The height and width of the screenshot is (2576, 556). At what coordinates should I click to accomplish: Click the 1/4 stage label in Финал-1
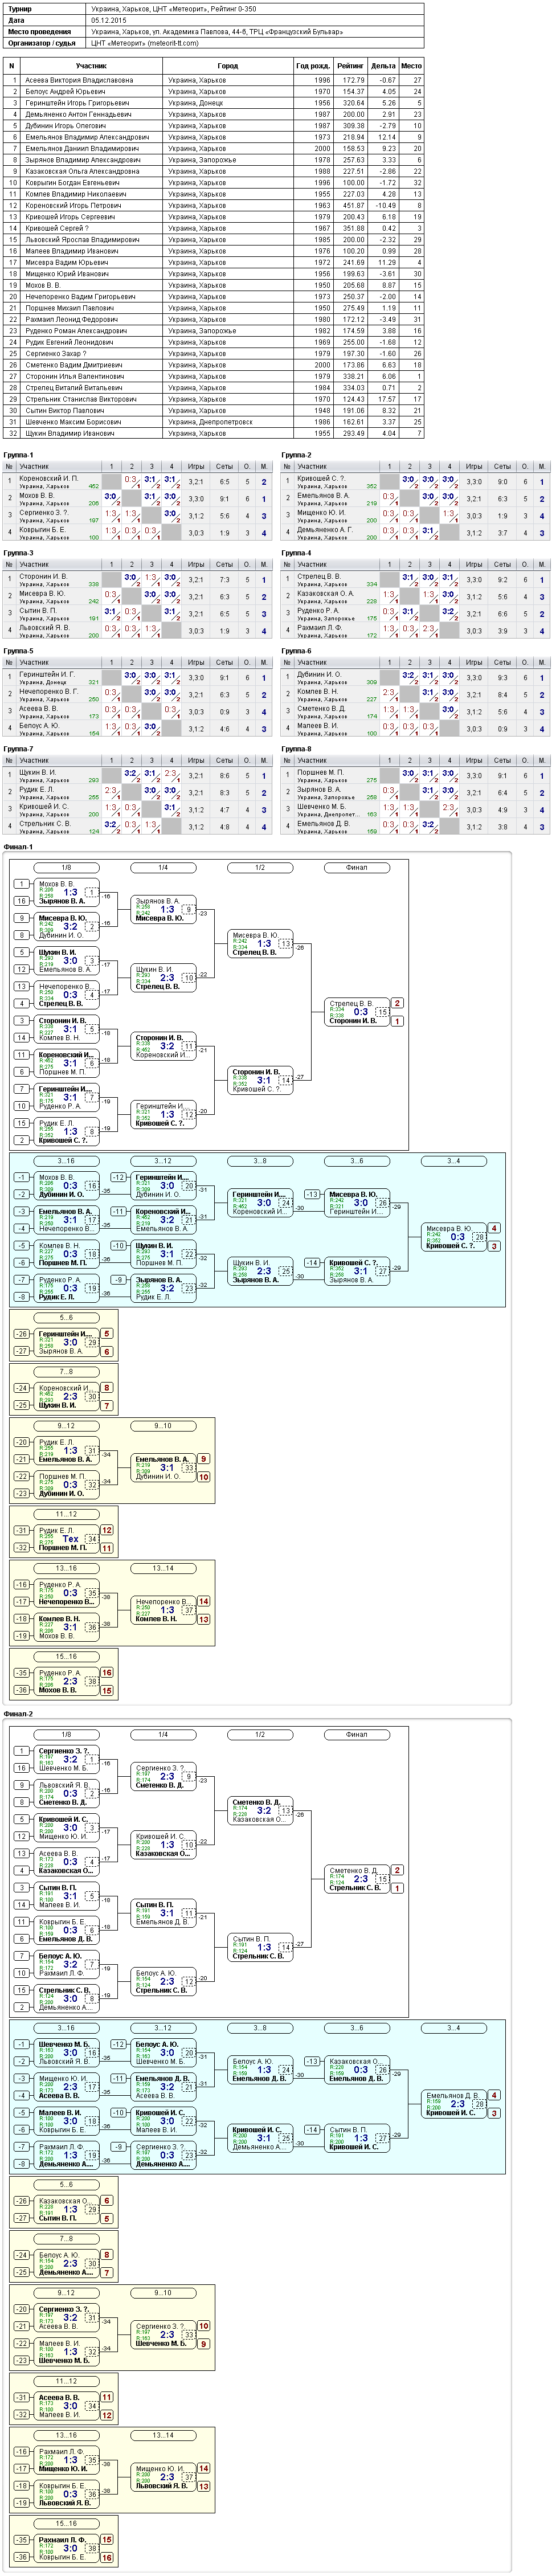(x=163, y=868)
